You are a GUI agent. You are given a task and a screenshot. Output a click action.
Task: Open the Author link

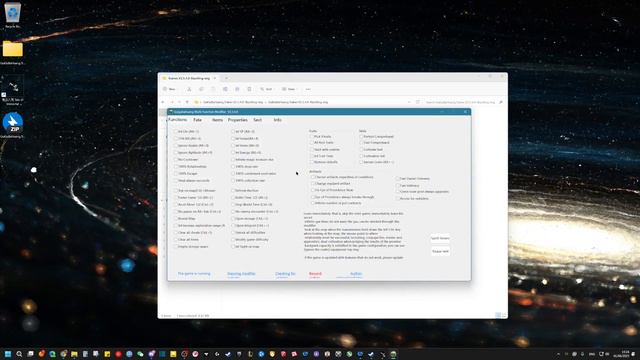click(356, 274)
